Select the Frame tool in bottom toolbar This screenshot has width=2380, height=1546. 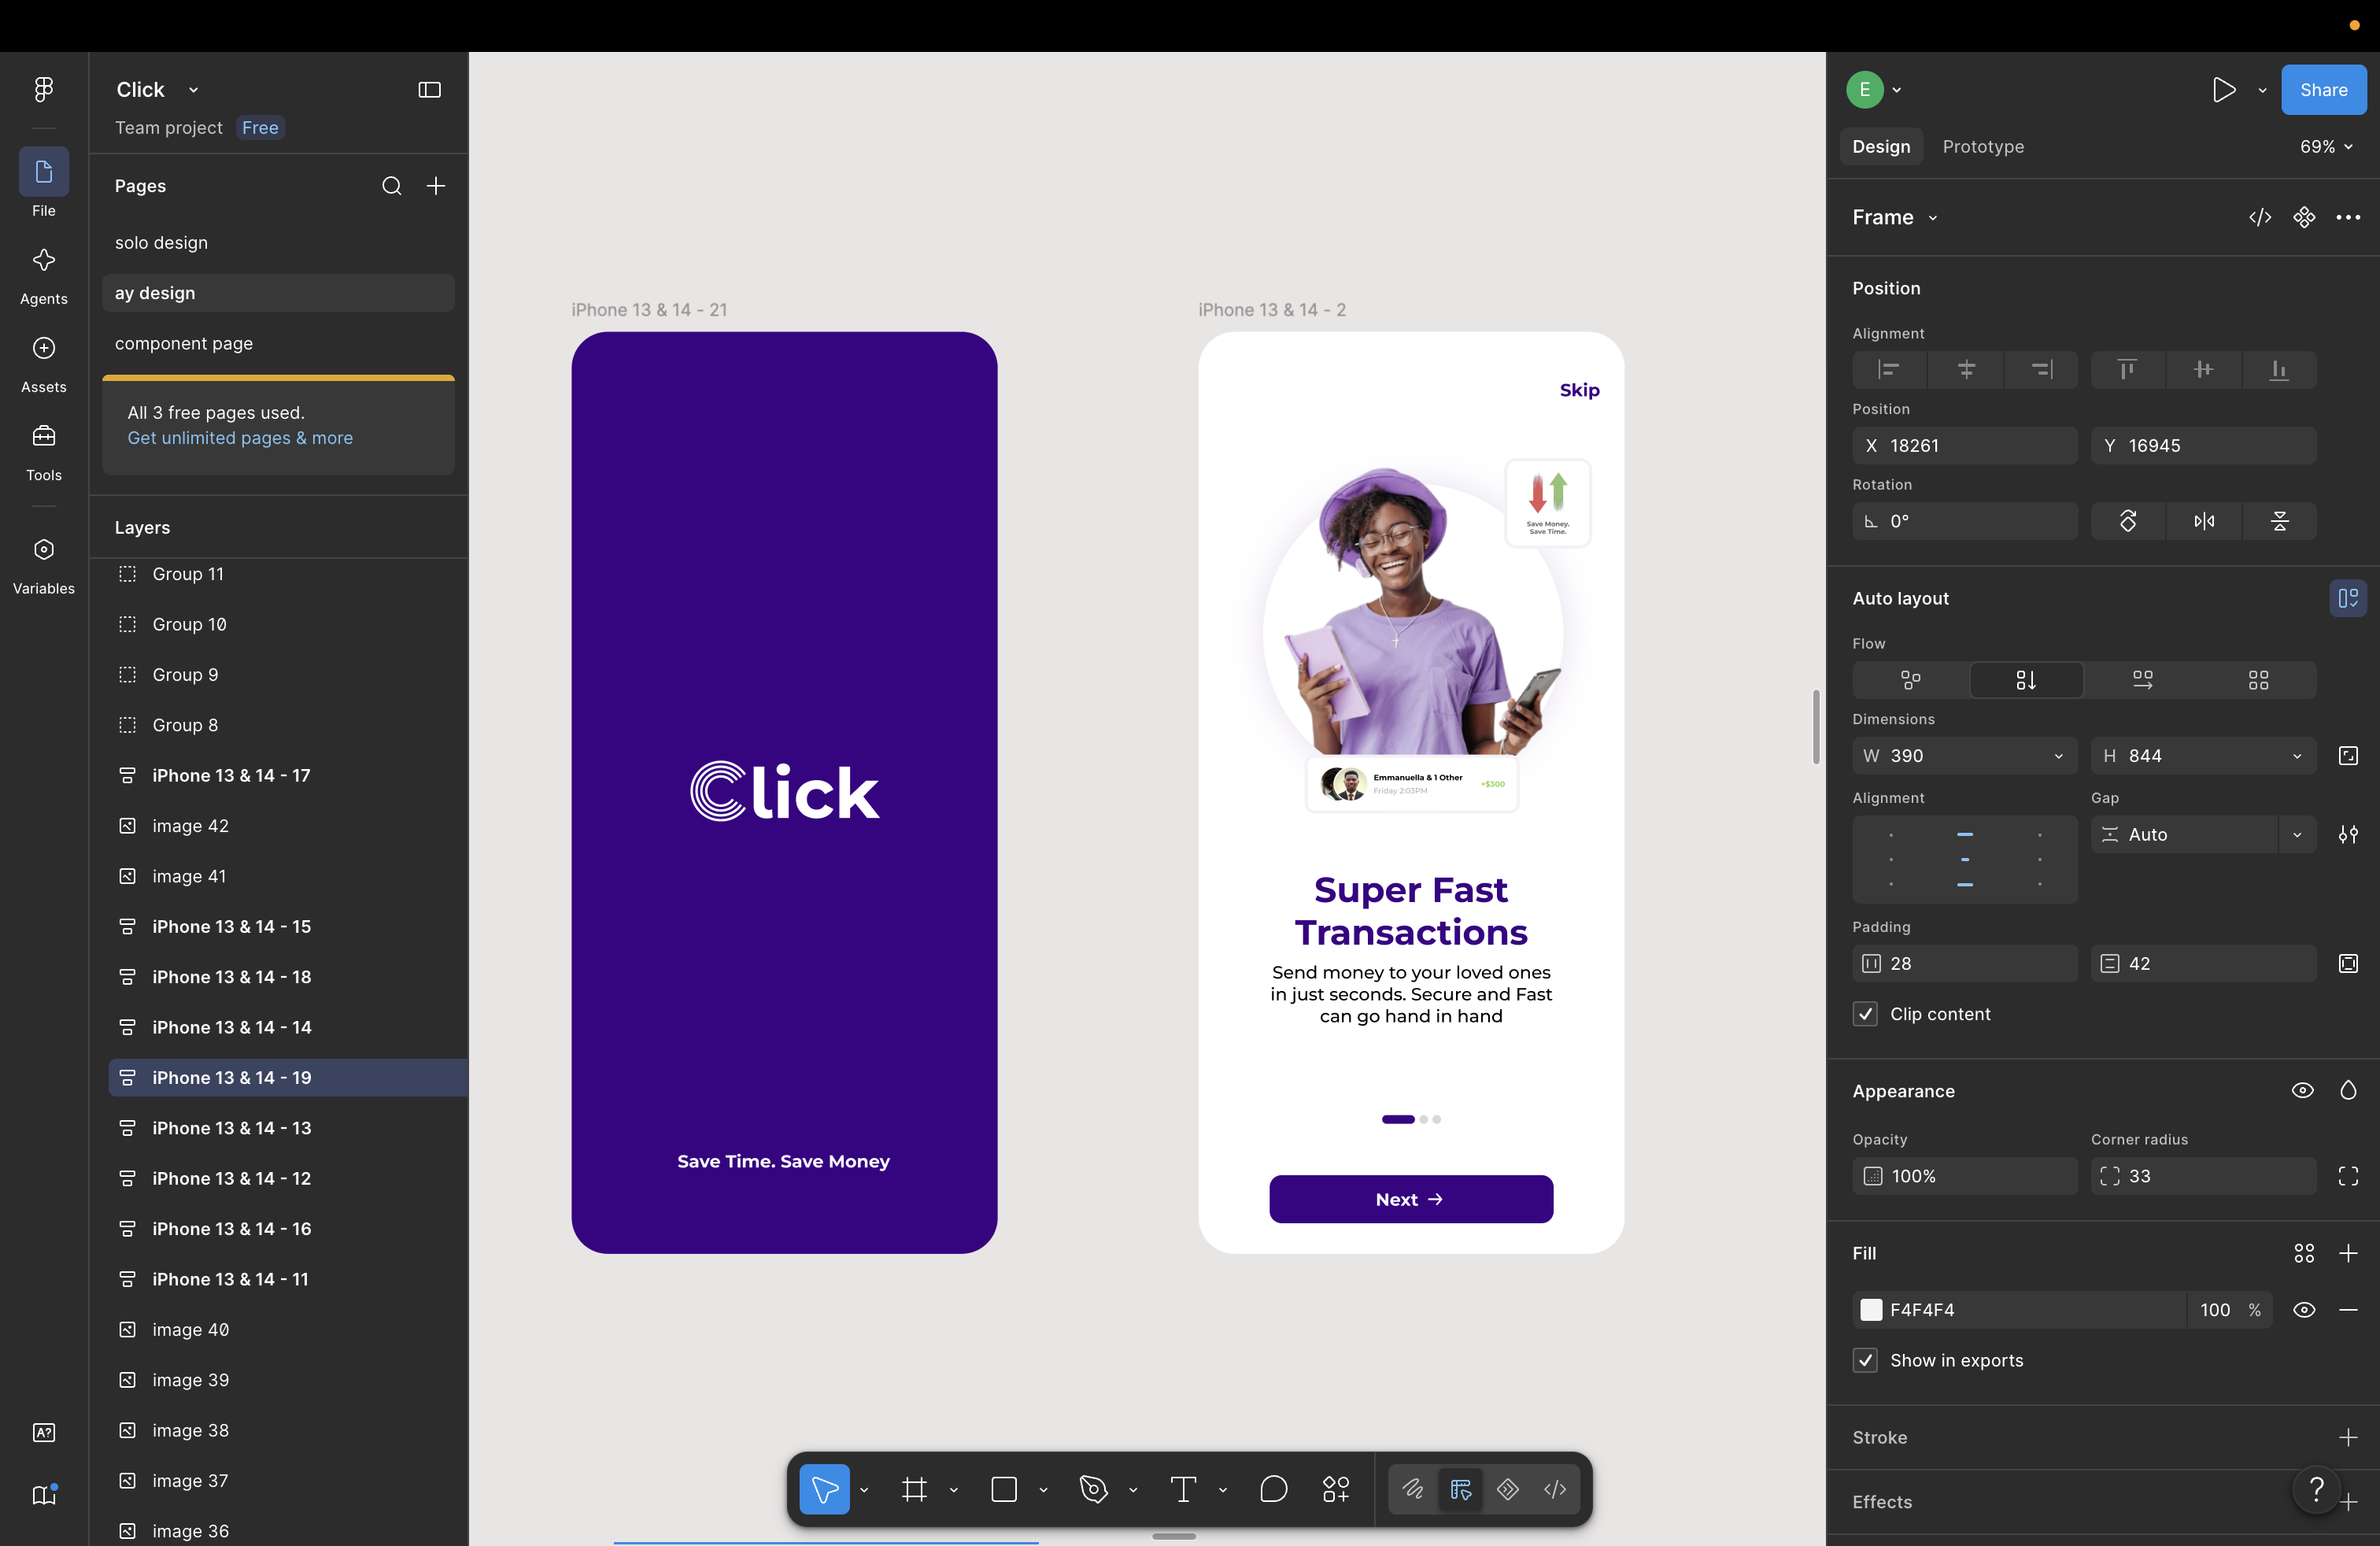tap(914, 1489)
